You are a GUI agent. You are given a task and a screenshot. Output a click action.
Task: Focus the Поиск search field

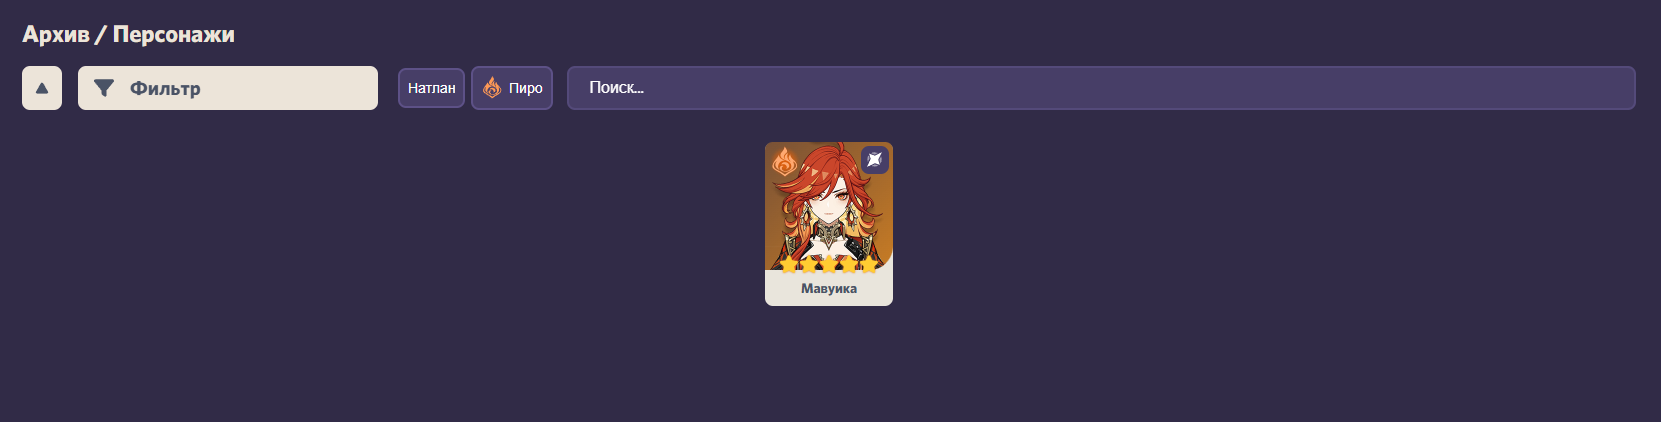[x=1101, y=88]
